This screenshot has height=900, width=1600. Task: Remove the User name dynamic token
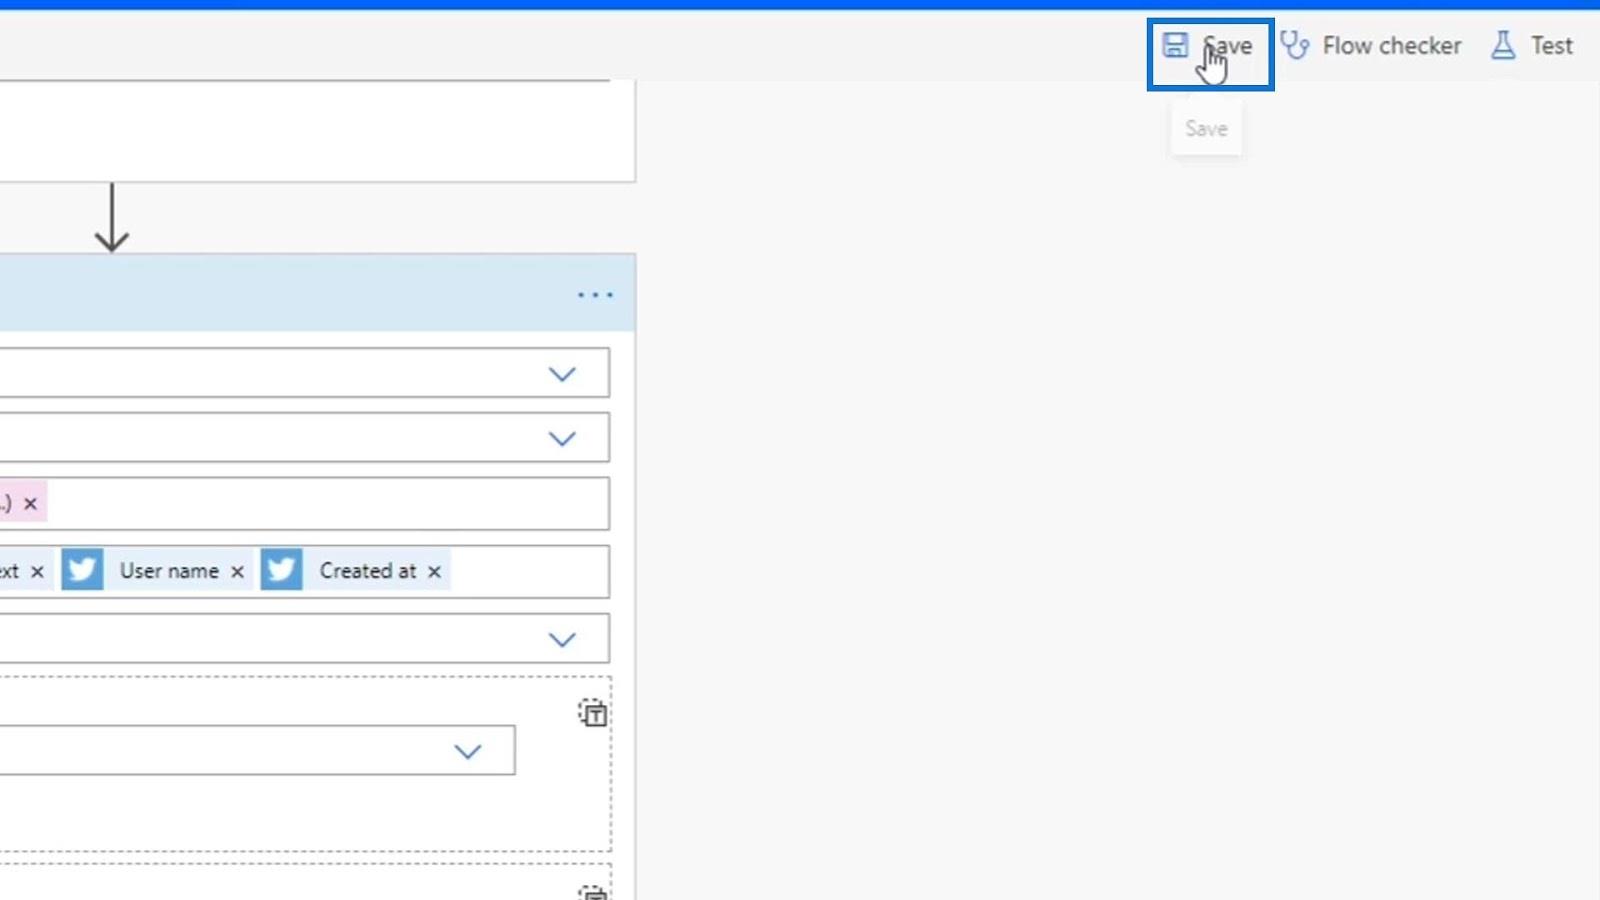point(237,572)
